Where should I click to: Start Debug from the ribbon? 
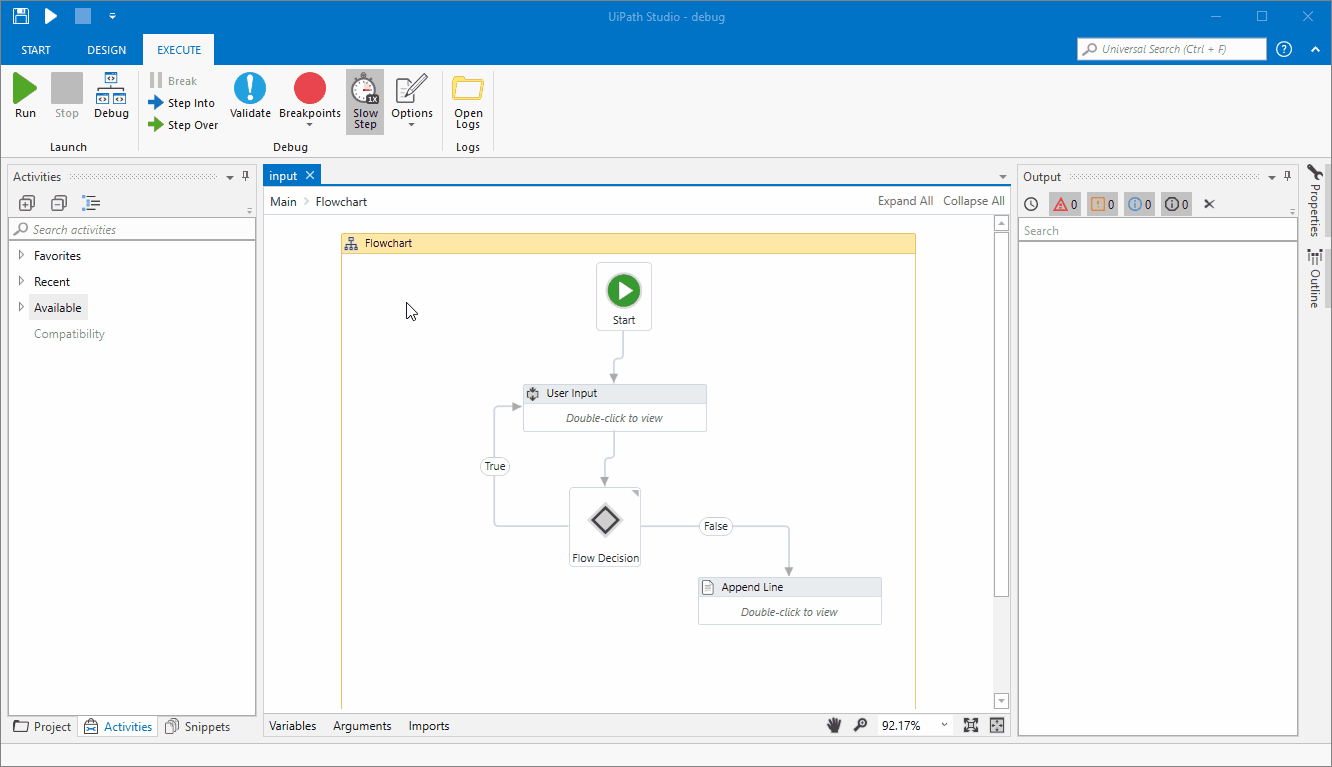click(111, 97)
